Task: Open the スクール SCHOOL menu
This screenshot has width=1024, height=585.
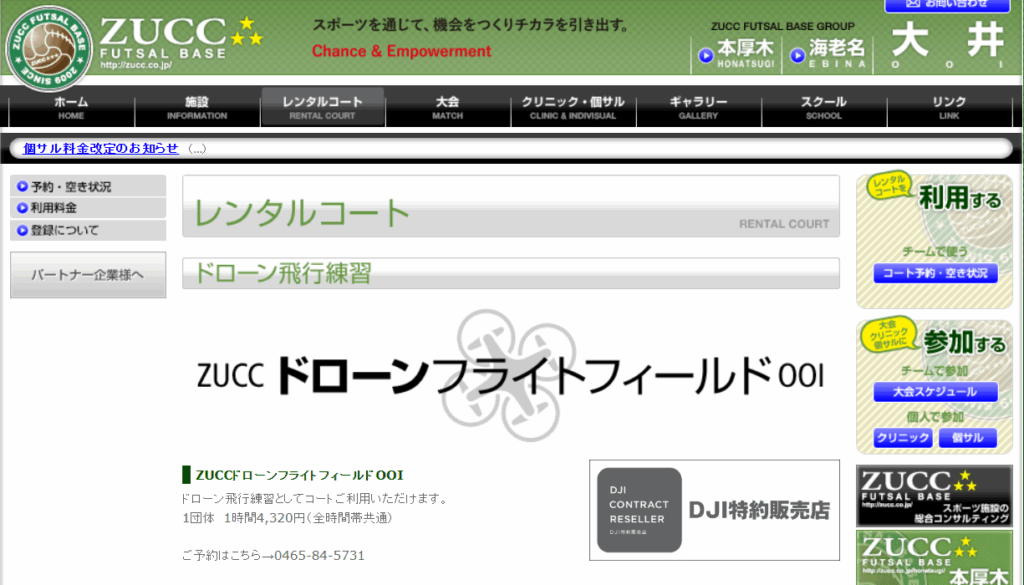Action: [824, 106]
